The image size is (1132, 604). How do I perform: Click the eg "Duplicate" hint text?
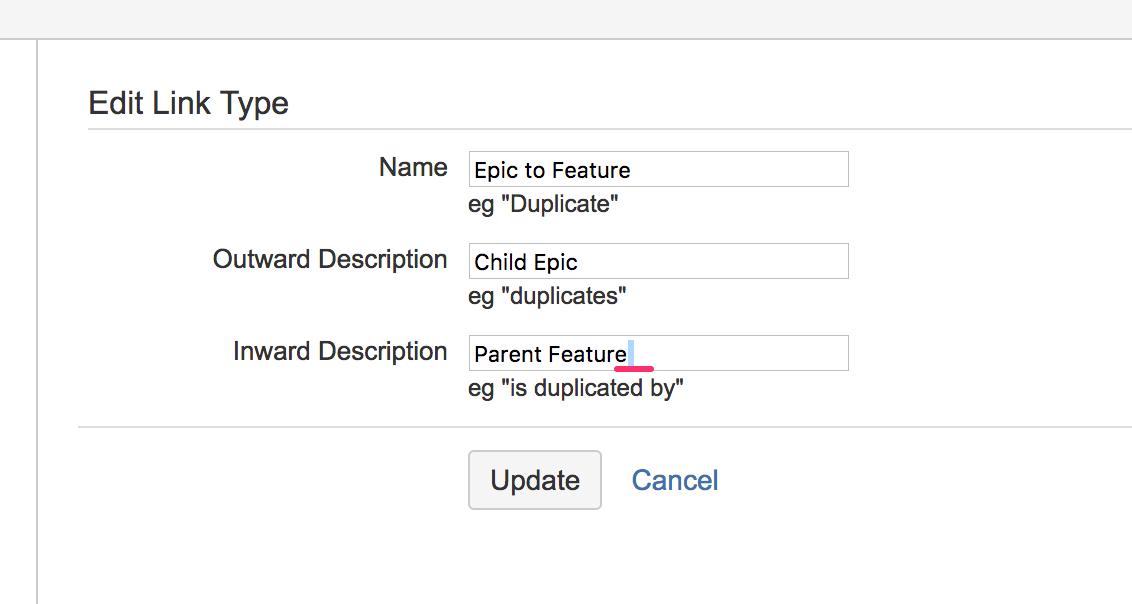(544, 204)
